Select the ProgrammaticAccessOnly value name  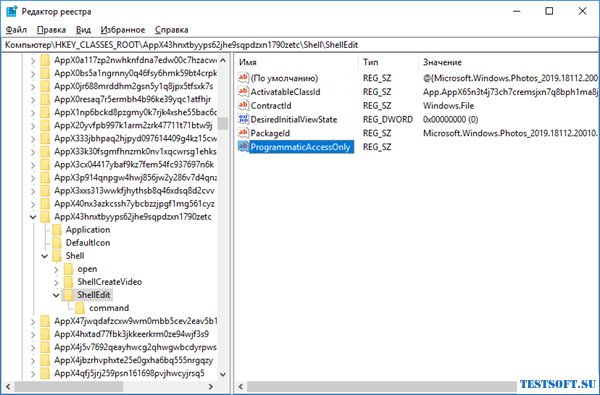(300, 147)
